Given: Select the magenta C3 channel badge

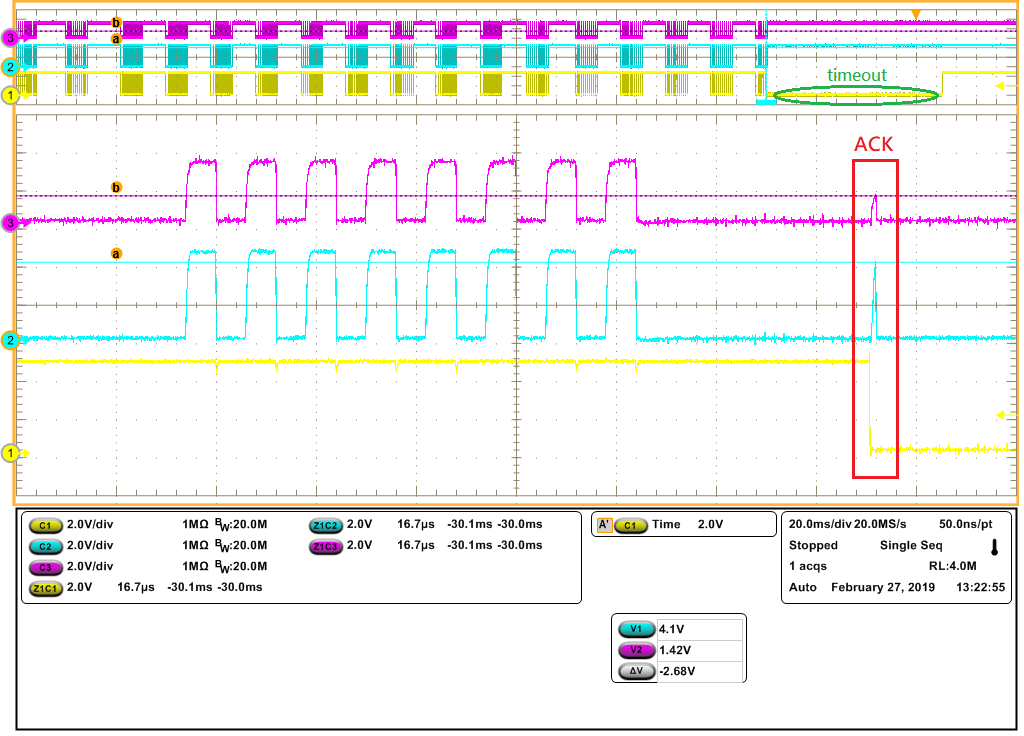Looking at the screenshot, I should 45,567.
